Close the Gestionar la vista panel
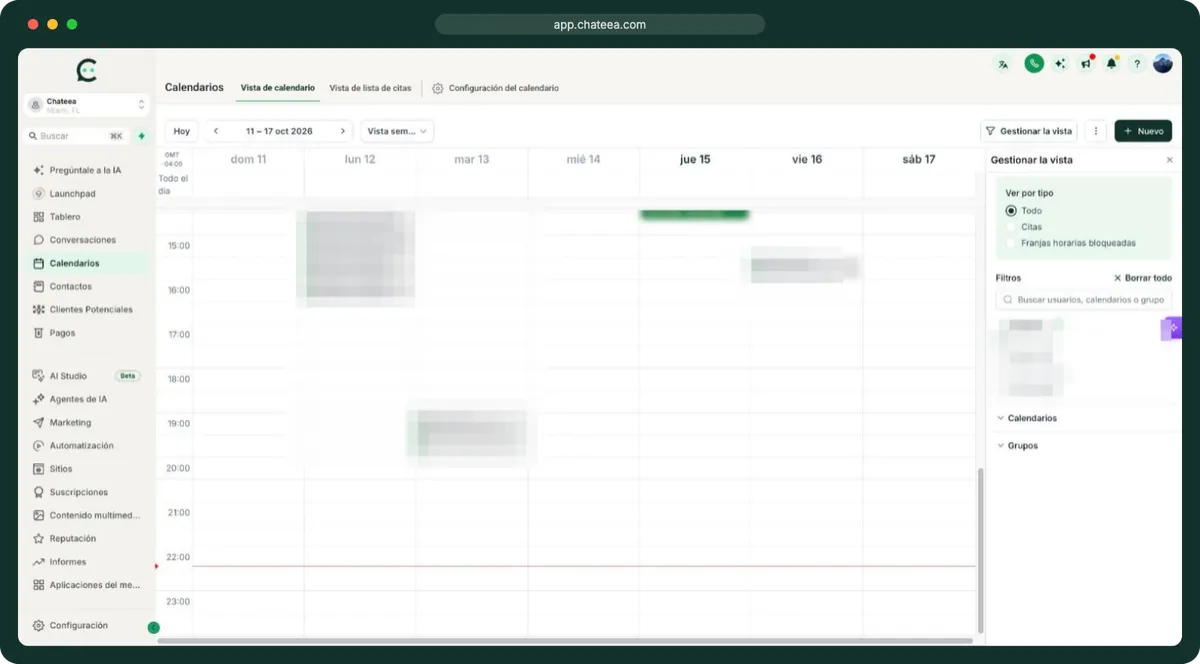Image resolution: width=1200 pixels, height=664 pixels. click(1170, 160)
